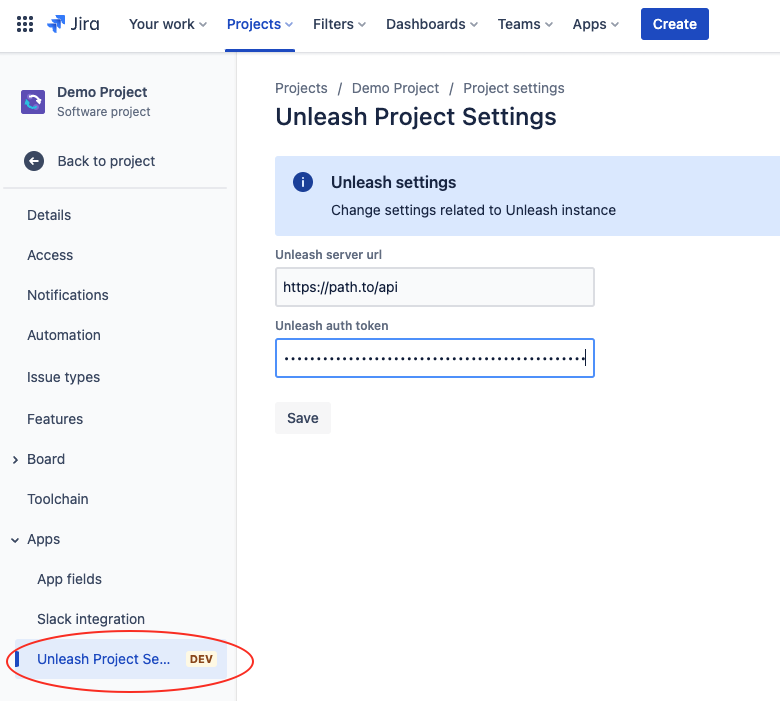Open the Projects dropdown menu

[x=260, y=24]
